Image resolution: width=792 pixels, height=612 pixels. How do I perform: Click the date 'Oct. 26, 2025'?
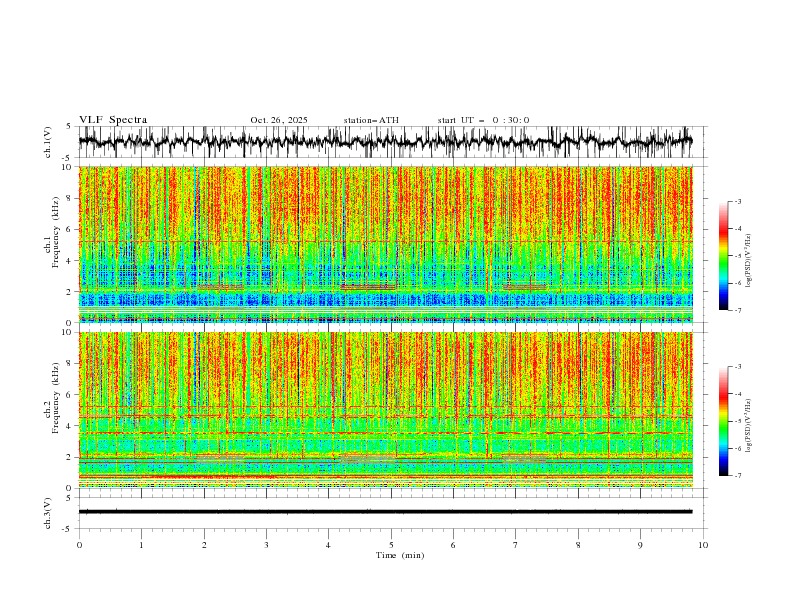[x=279, y=120]
